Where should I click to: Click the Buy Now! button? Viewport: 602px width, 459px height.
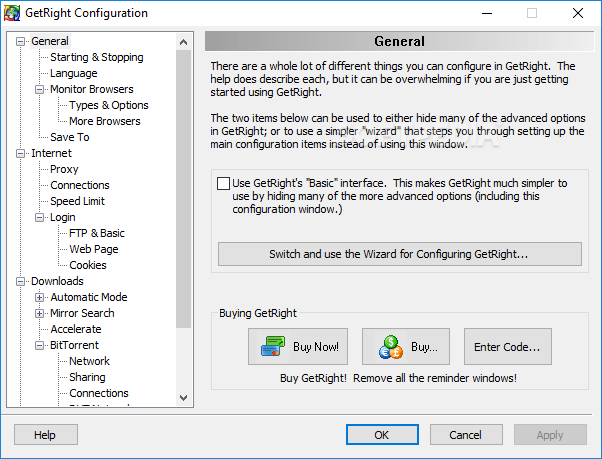298,347
